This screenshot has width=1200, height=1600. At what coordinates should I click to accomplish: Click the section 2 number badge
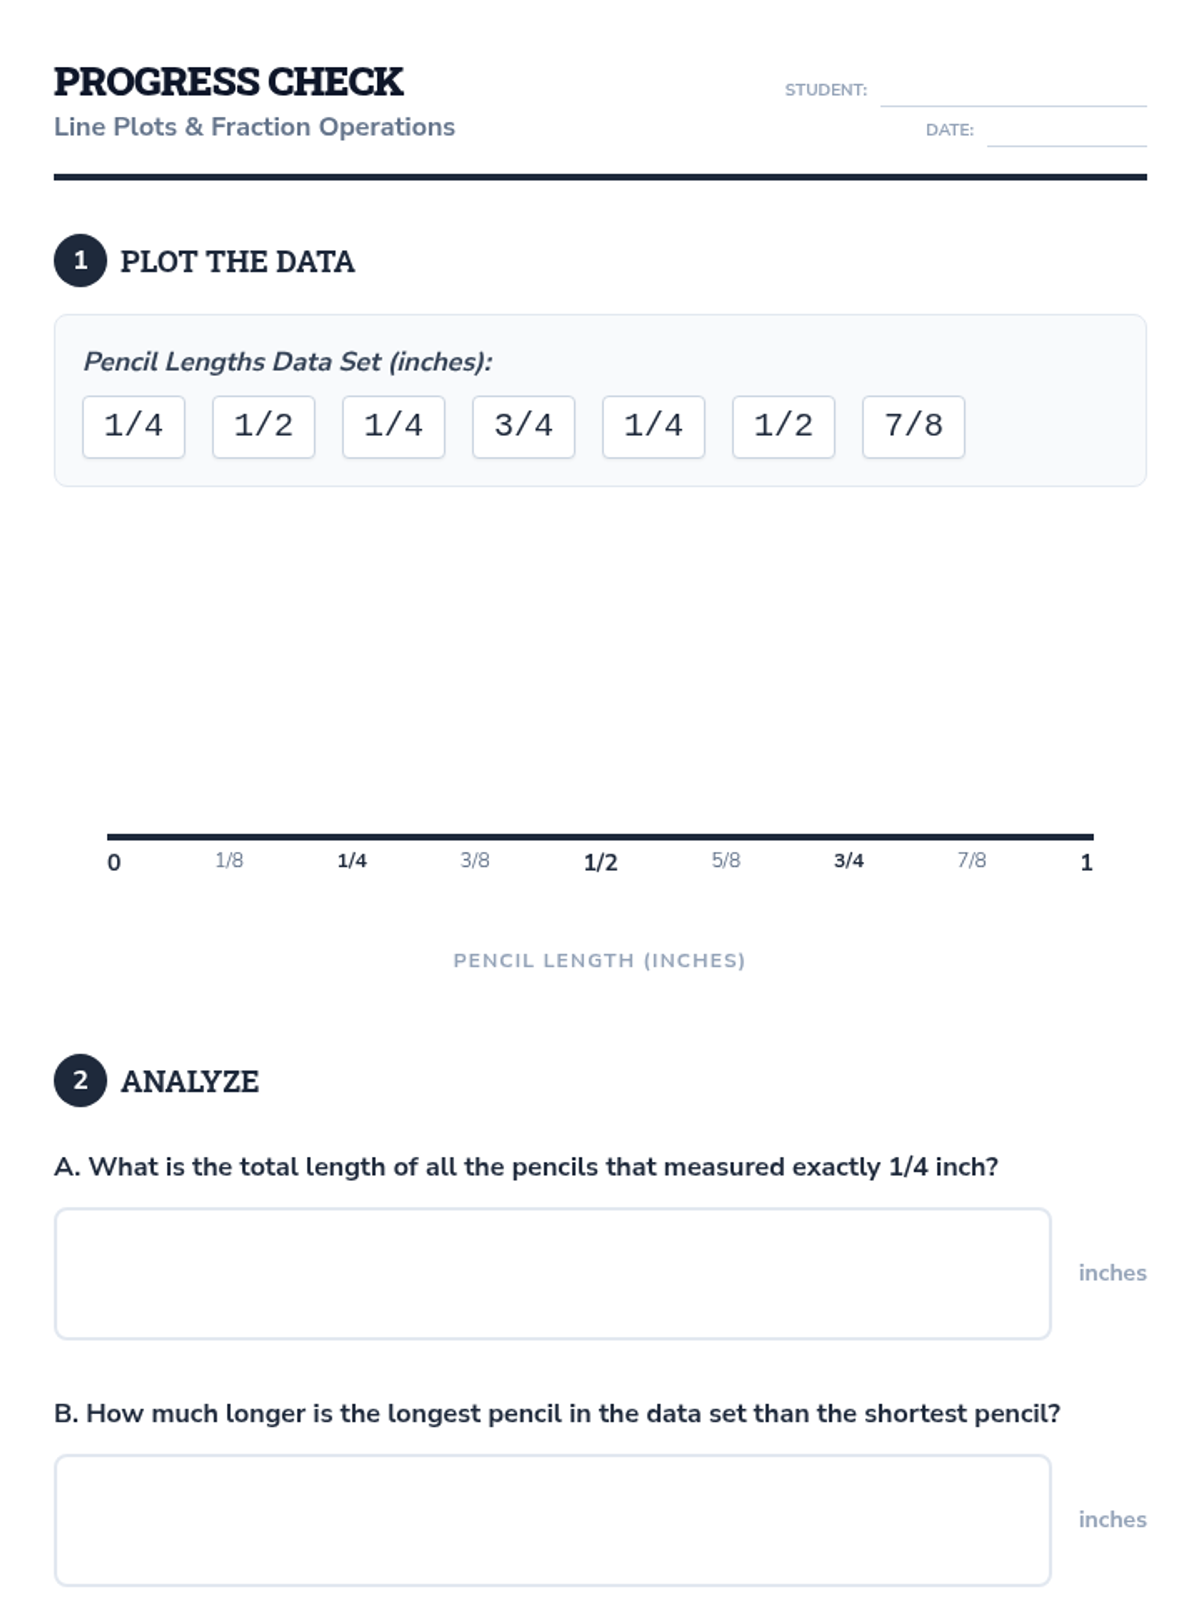coord(80,1081)
